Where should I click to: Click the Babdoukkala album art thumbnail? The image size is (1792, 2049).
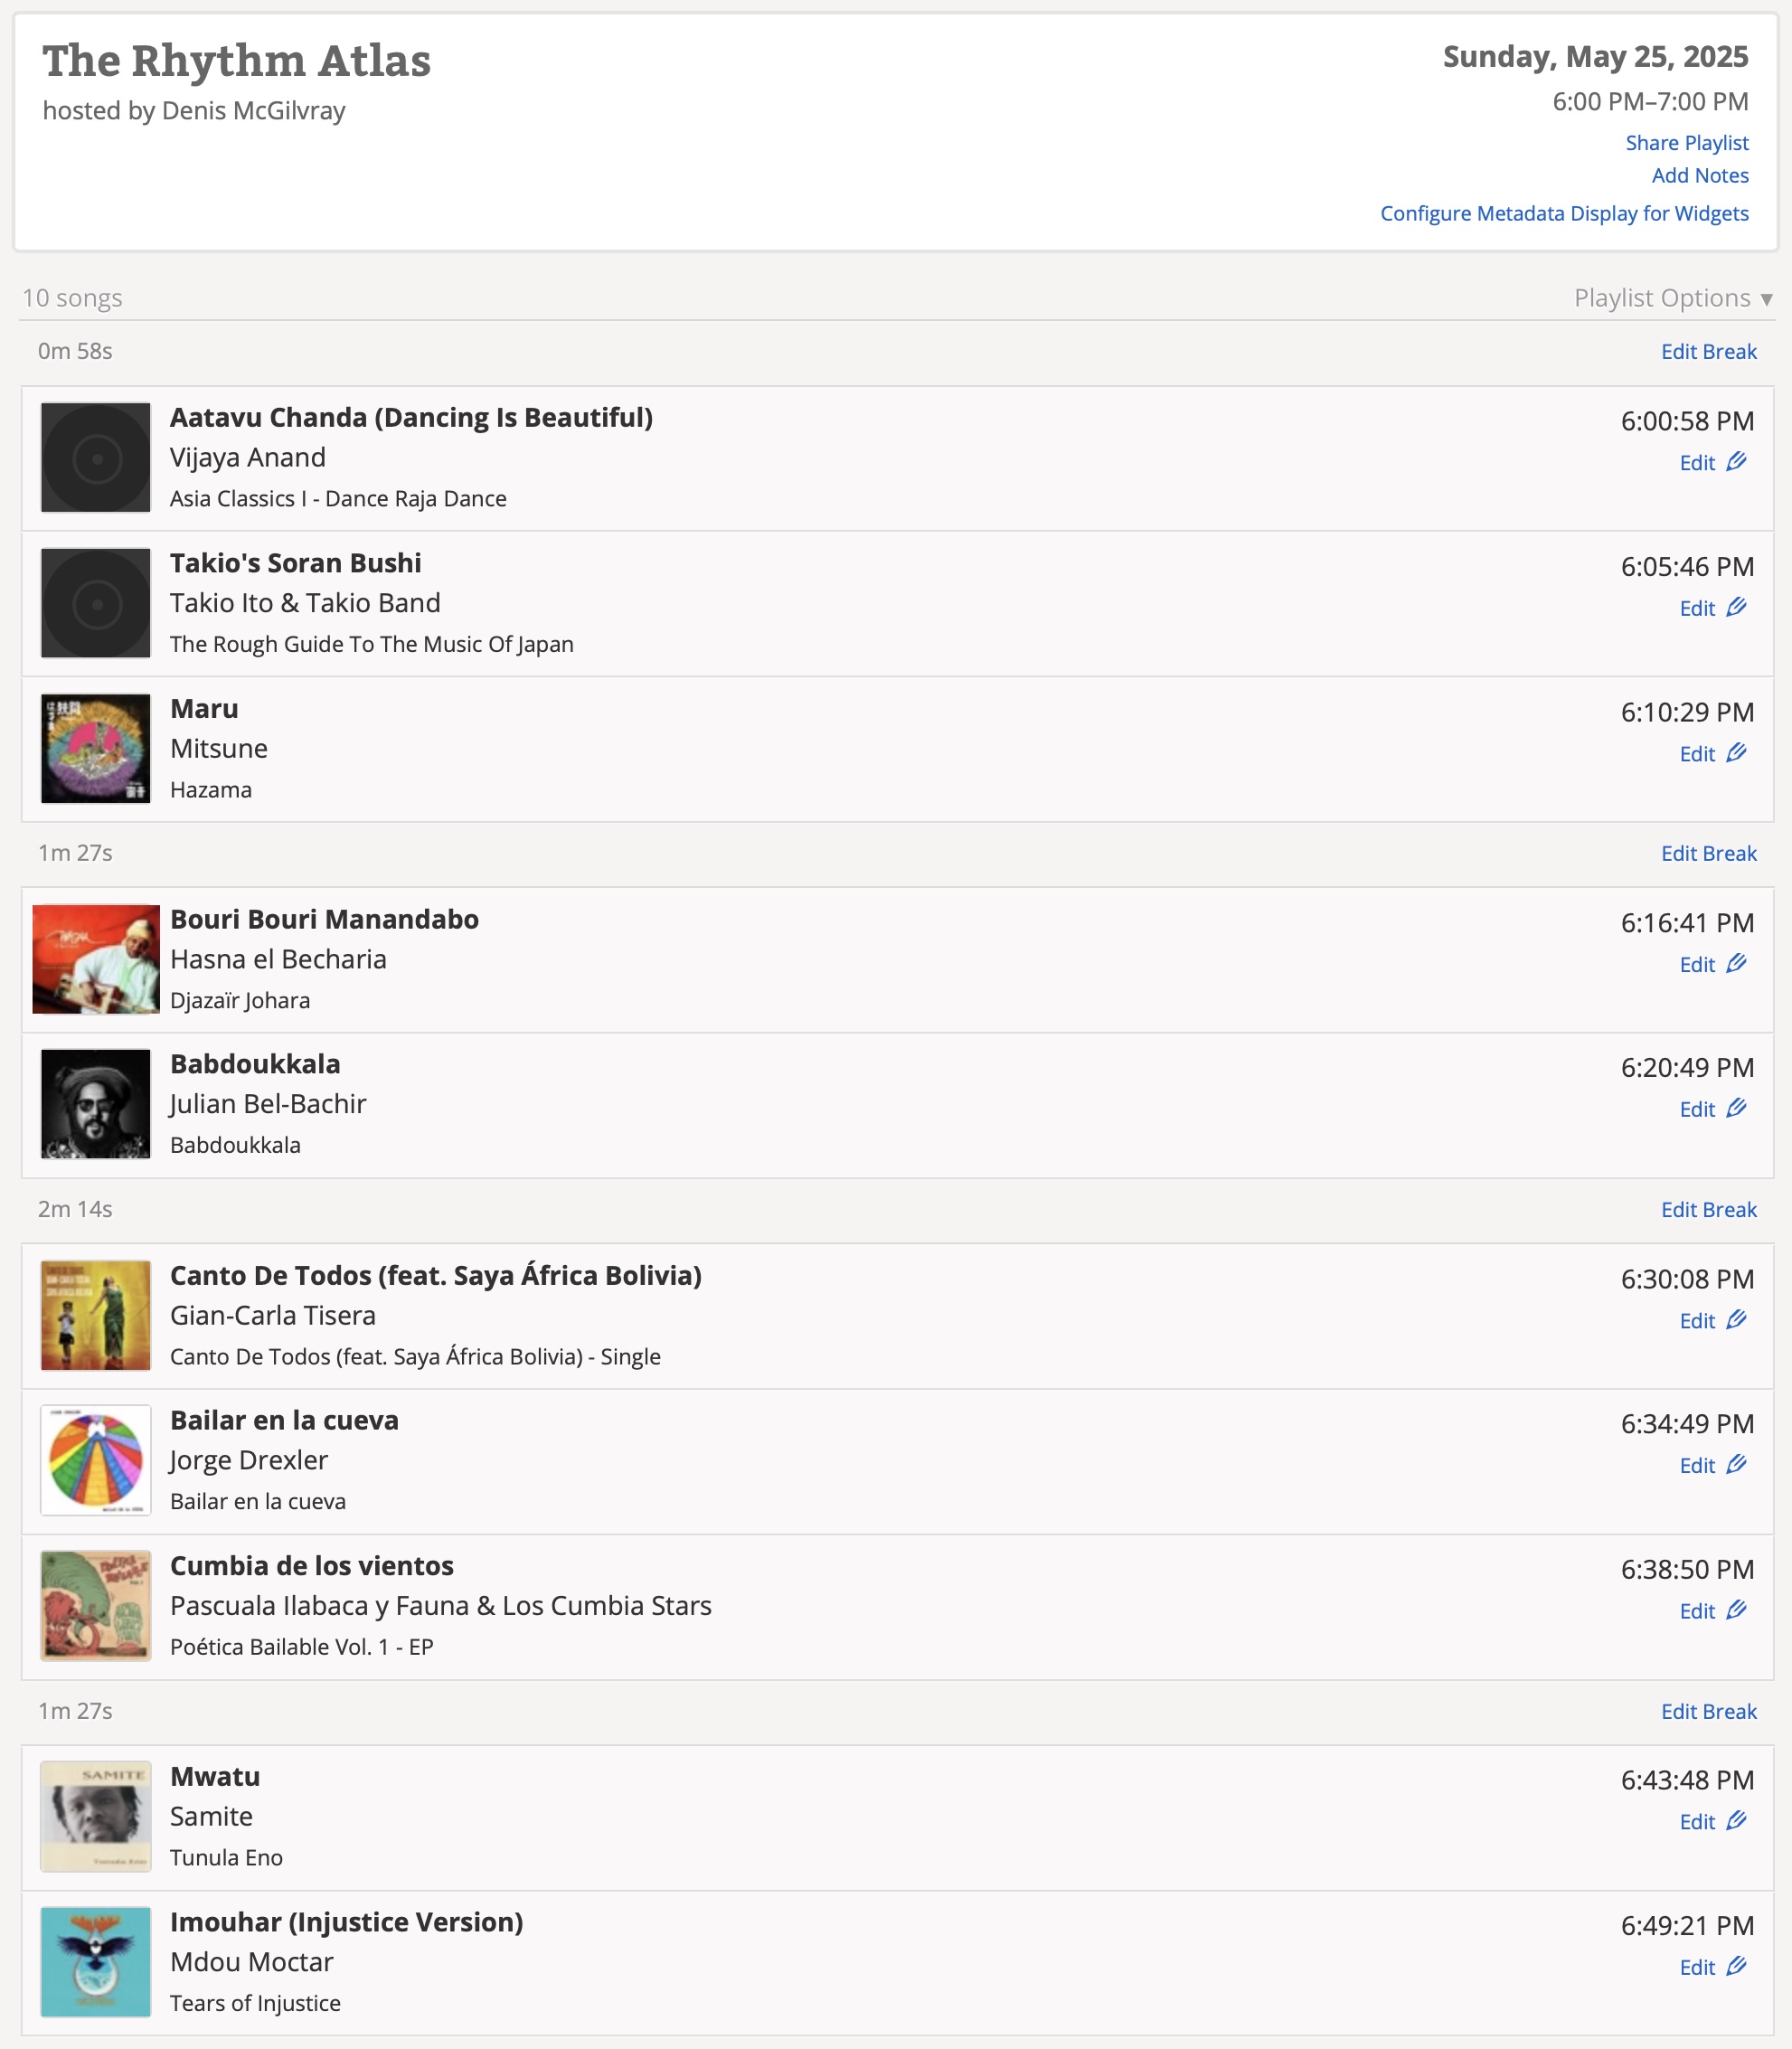pyautogui.click(x=96, y=1104)
